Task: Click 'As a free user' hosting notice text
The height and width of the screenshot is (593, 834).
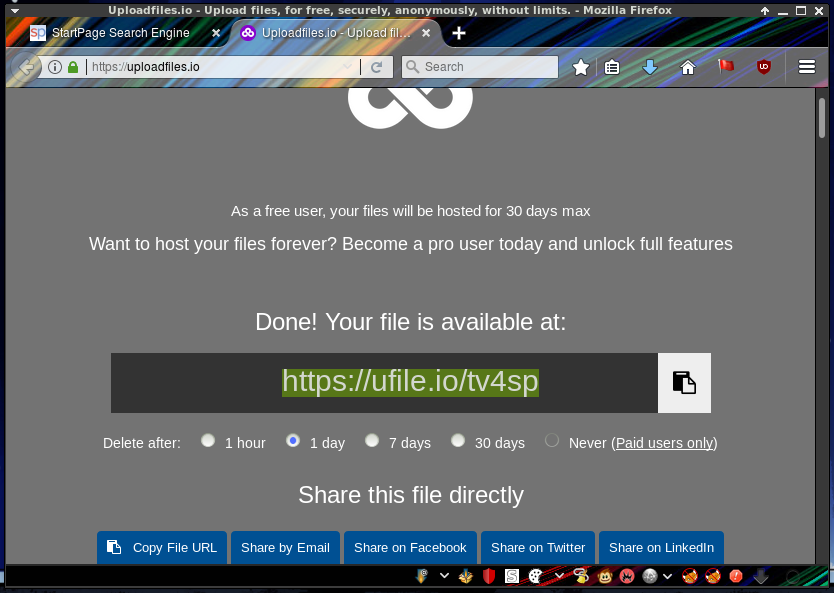Action: point(411,211)
